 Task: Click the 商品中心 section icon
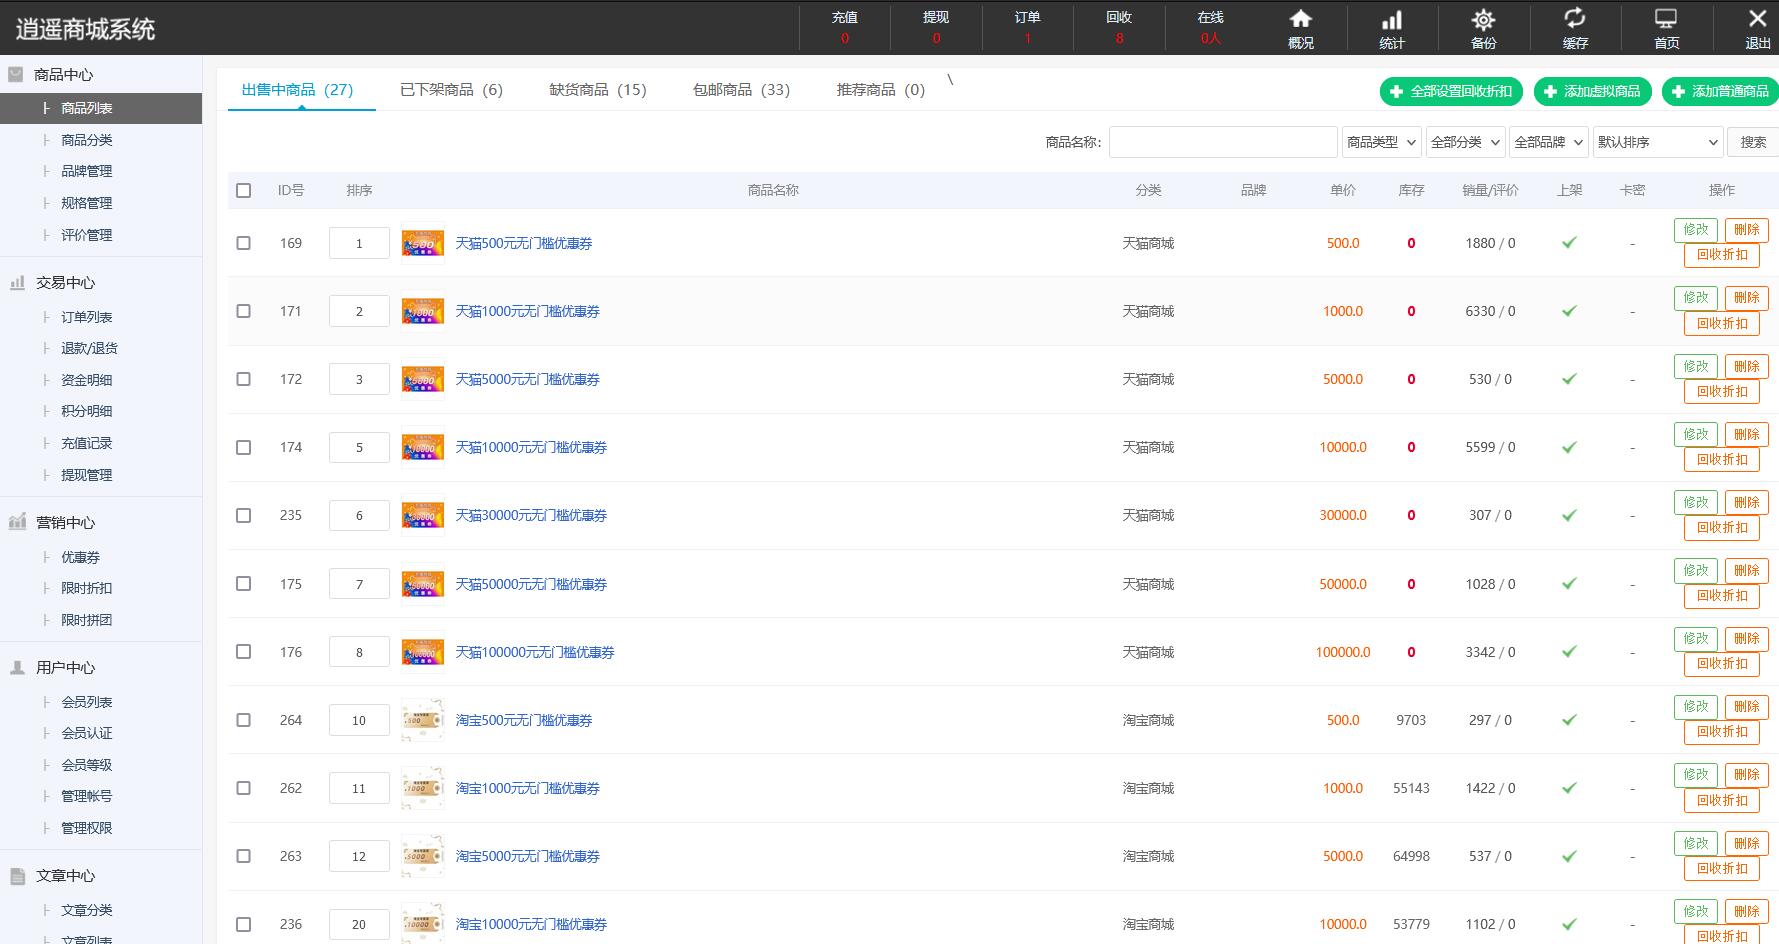16,74
